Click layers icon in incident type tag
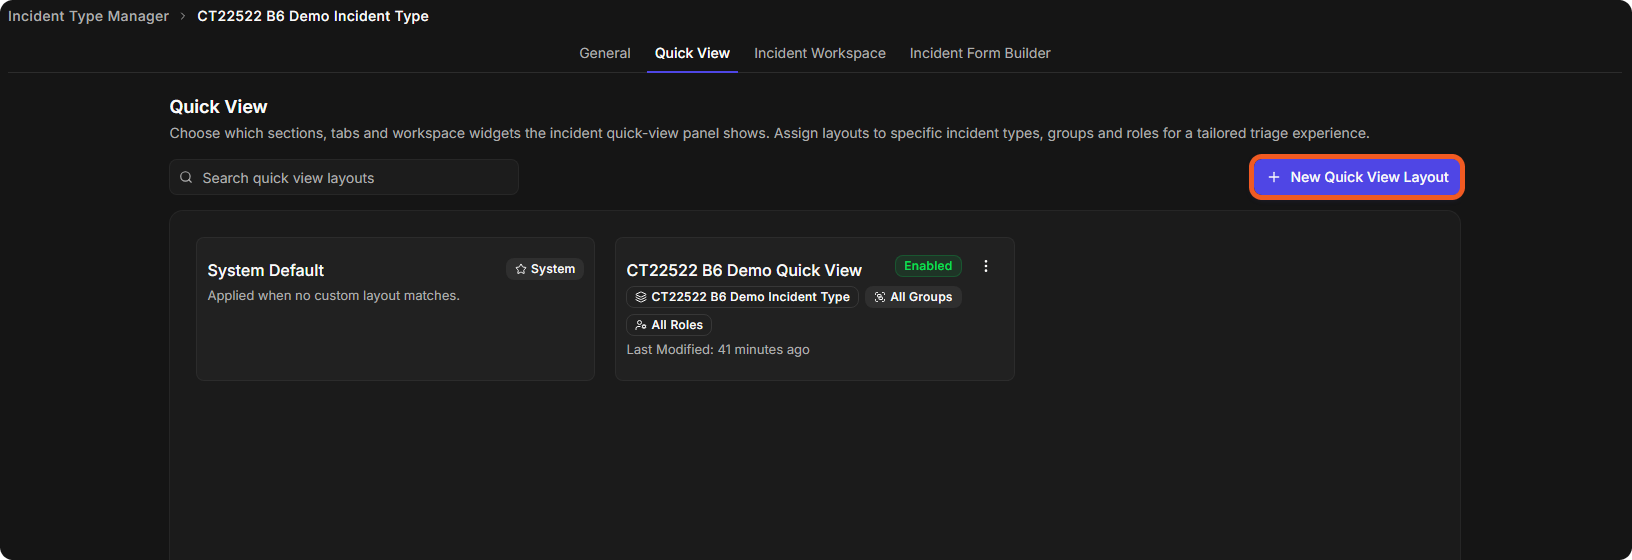 point(641,297)
